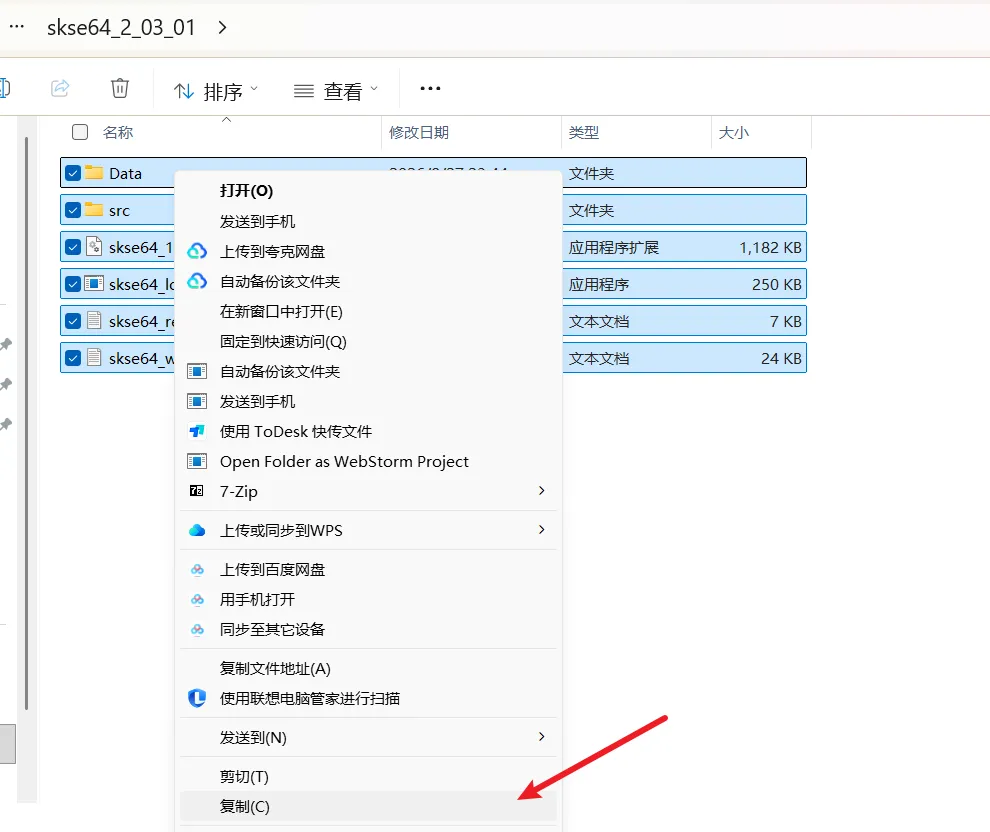Select 复制文件地址(A) menu entry
Screen dimensions: 990x832
[x=368, y=669]
